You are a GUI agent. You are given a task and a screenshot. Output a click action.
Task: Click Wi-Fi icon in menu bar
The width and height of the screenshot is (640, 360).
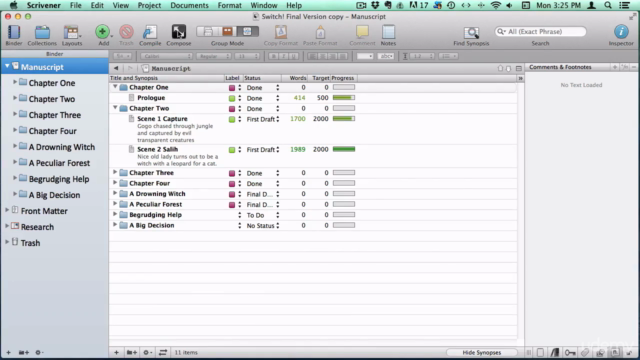click(496, 5)
